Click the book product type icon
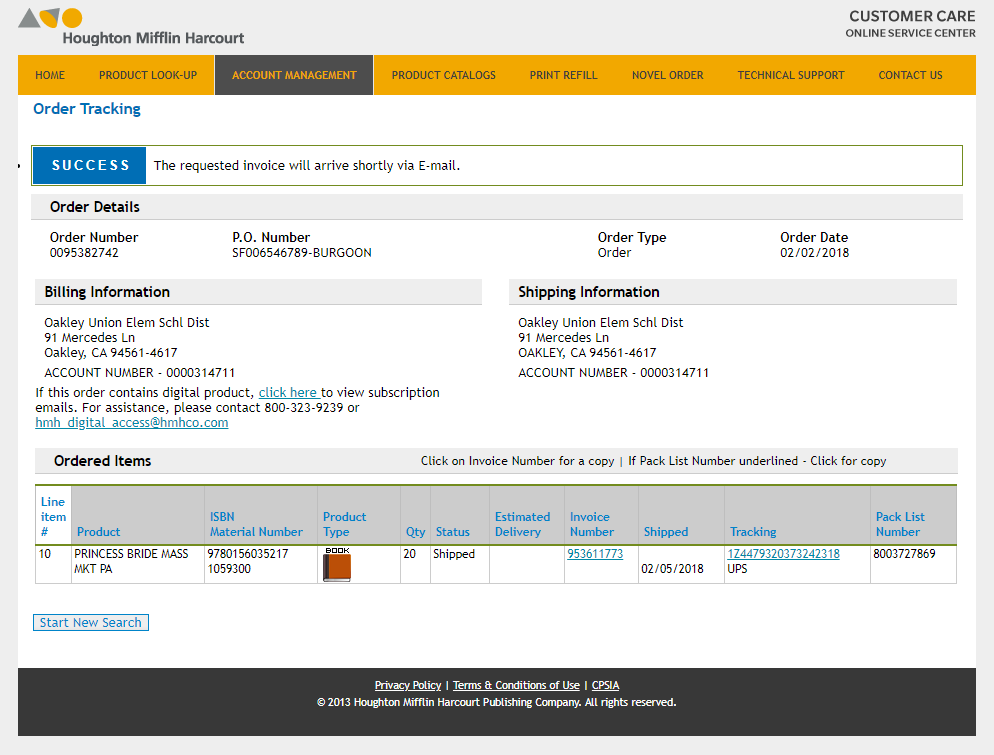The height and width of the screenshot is (755, 994). click(337, 565)
